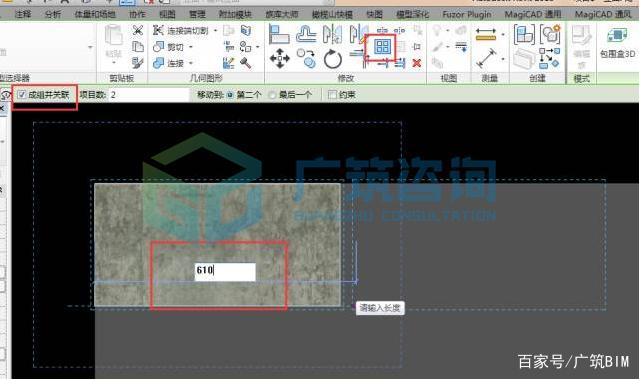
Task: Open the 粘贴 paste dropdown arrow
Action: (114, 63)
